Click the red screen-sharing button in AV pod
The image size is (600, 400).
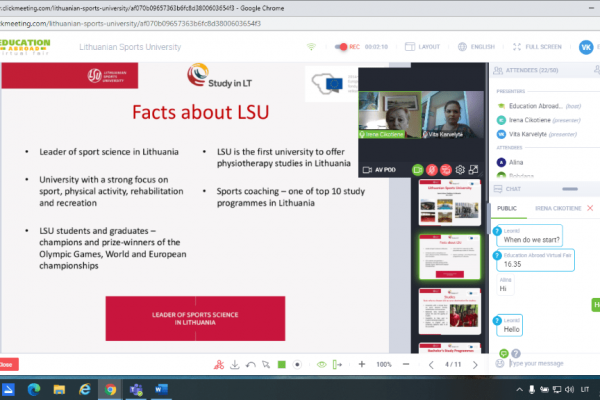pyautogui.click(x=446, y=170)
